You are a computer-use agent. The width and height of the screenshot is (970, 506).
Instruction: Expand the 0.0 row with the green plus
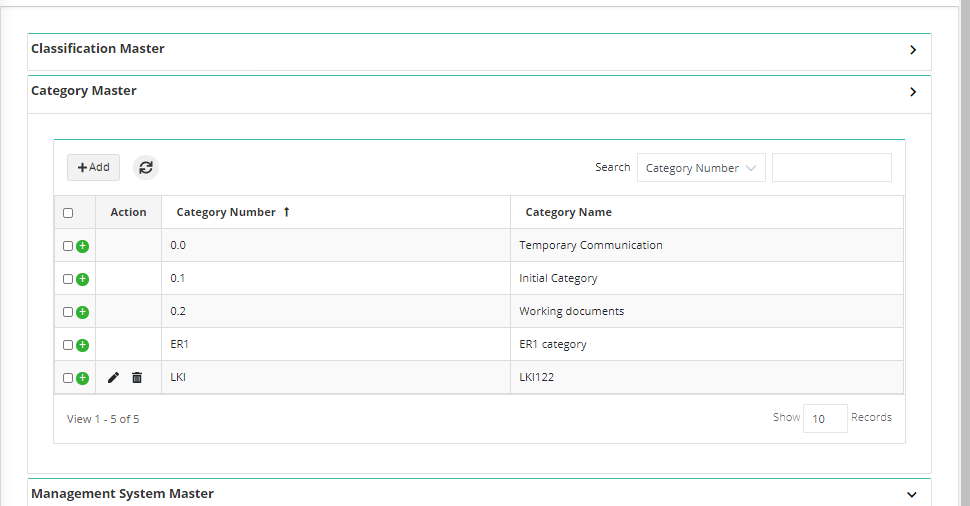tap(82, 246)
